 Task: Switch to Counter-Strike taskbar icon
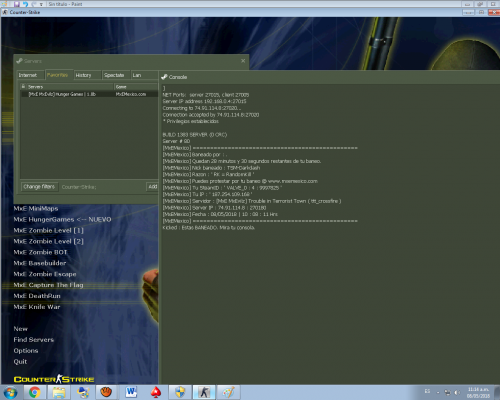[204, 392]
